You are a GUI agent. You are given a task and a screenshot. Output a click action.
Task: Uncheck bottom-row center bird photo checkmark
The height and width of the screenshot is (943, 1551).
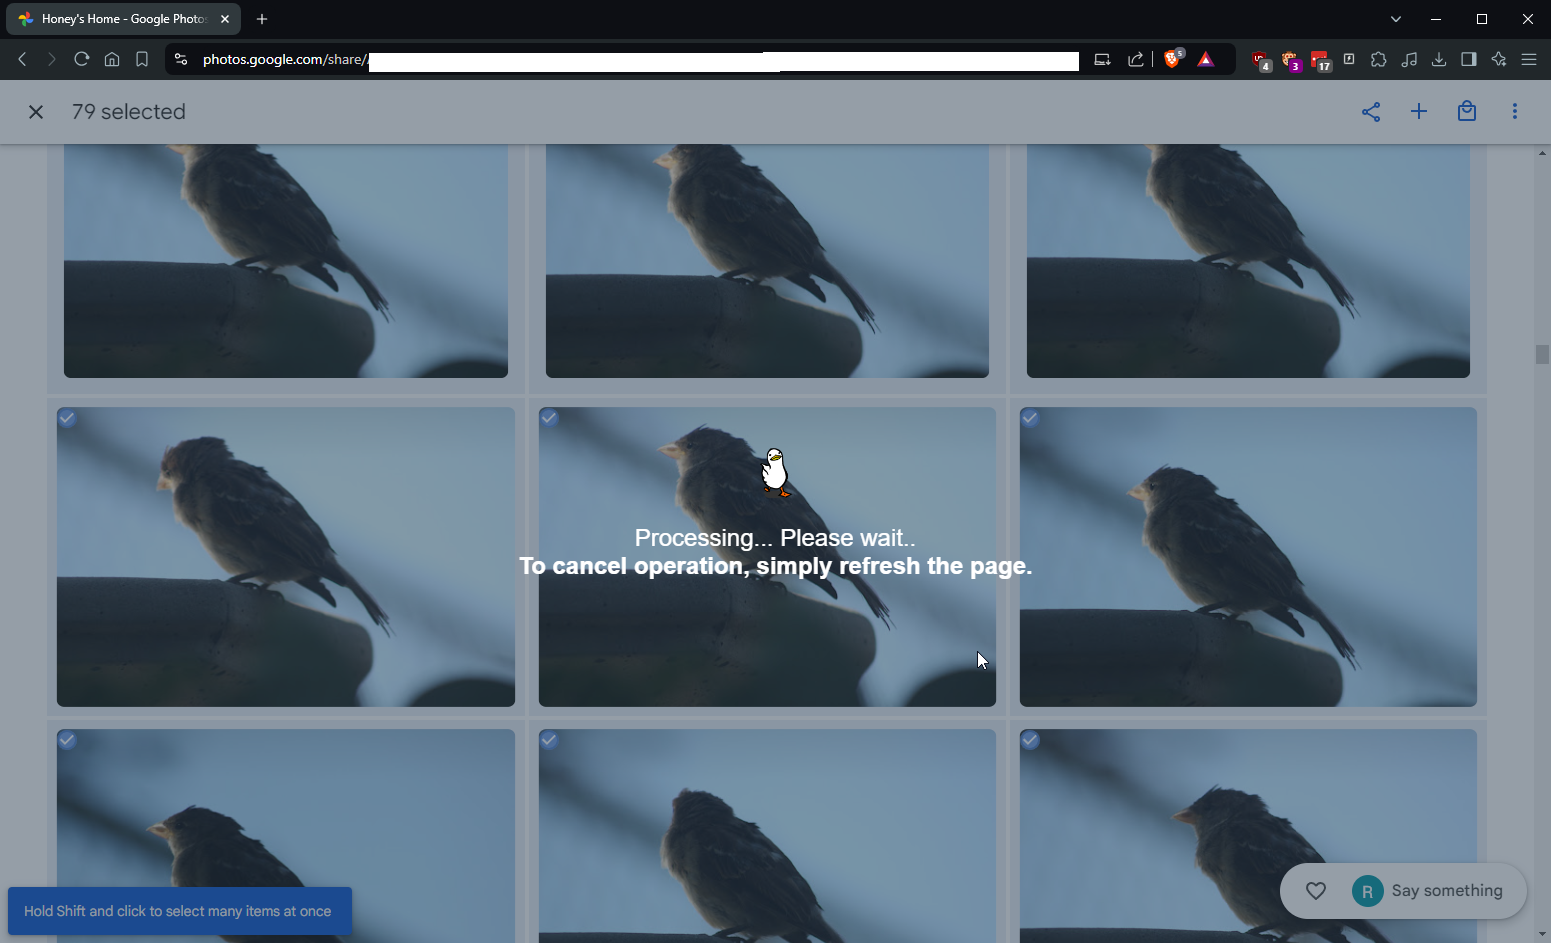tap(549, 740)
